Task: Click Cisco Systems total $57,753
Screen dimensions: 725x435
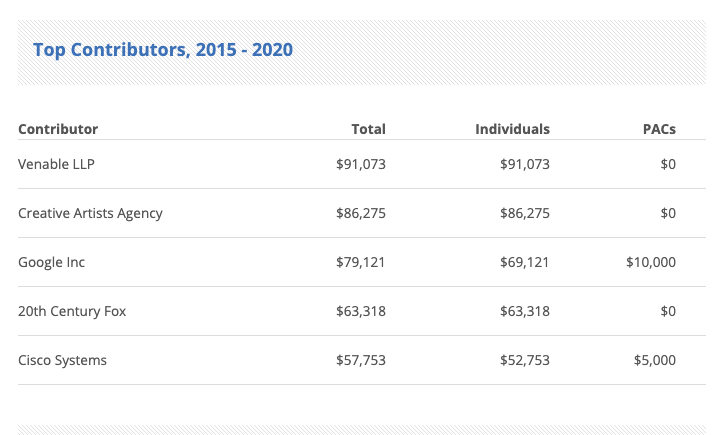Action: [x=361, y=360]
